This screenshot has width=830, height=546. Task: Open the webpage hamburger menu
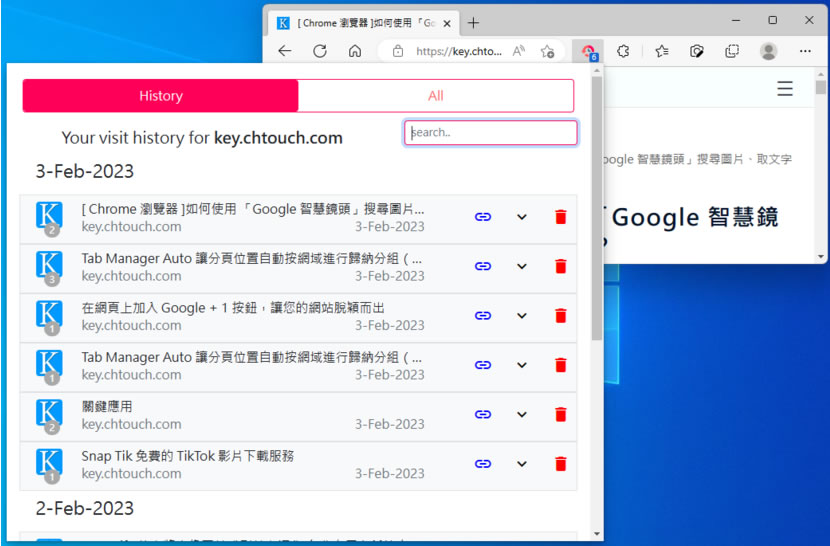click(x=785, y=89)
